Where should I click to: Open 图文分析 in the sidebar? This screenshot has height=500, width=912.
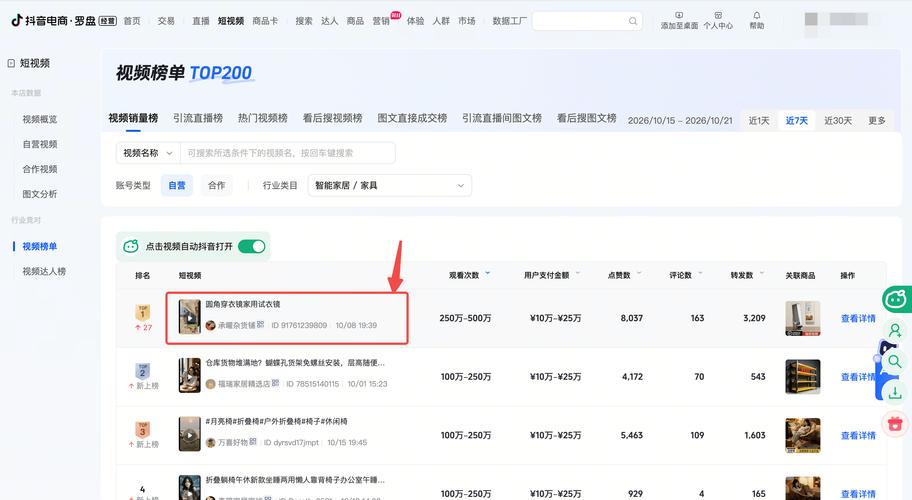[40, 194]
